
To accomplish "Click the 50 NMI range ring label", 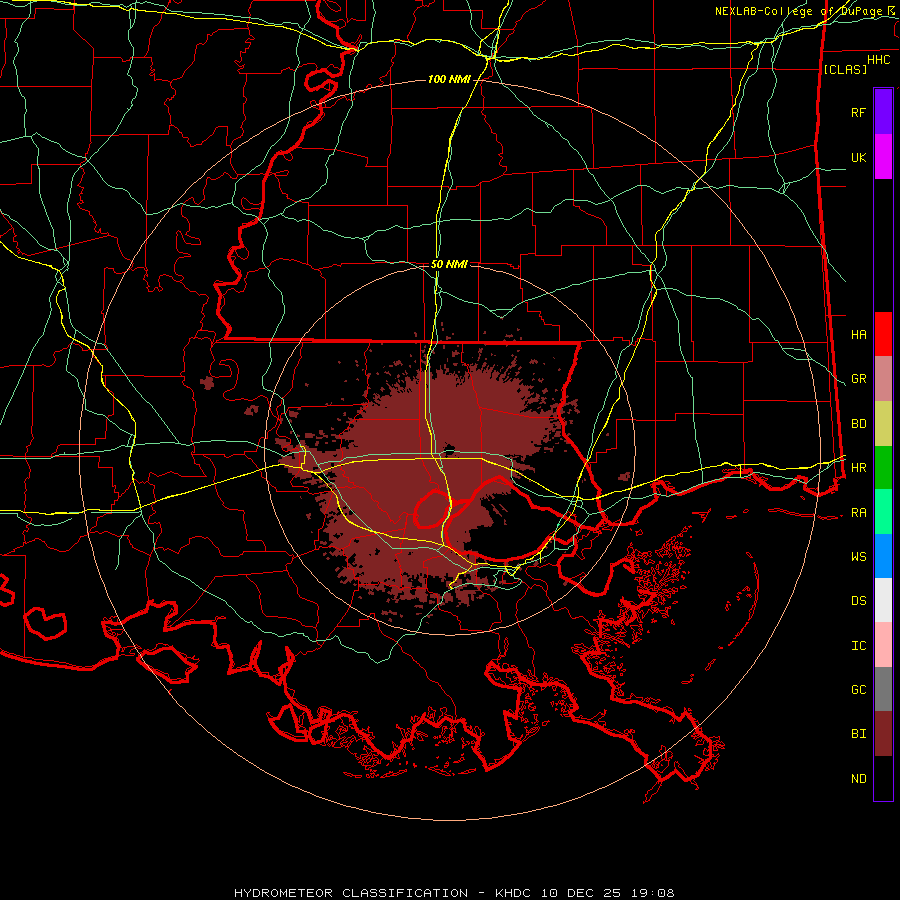I will pyautogui.click(x=449, y=264).
